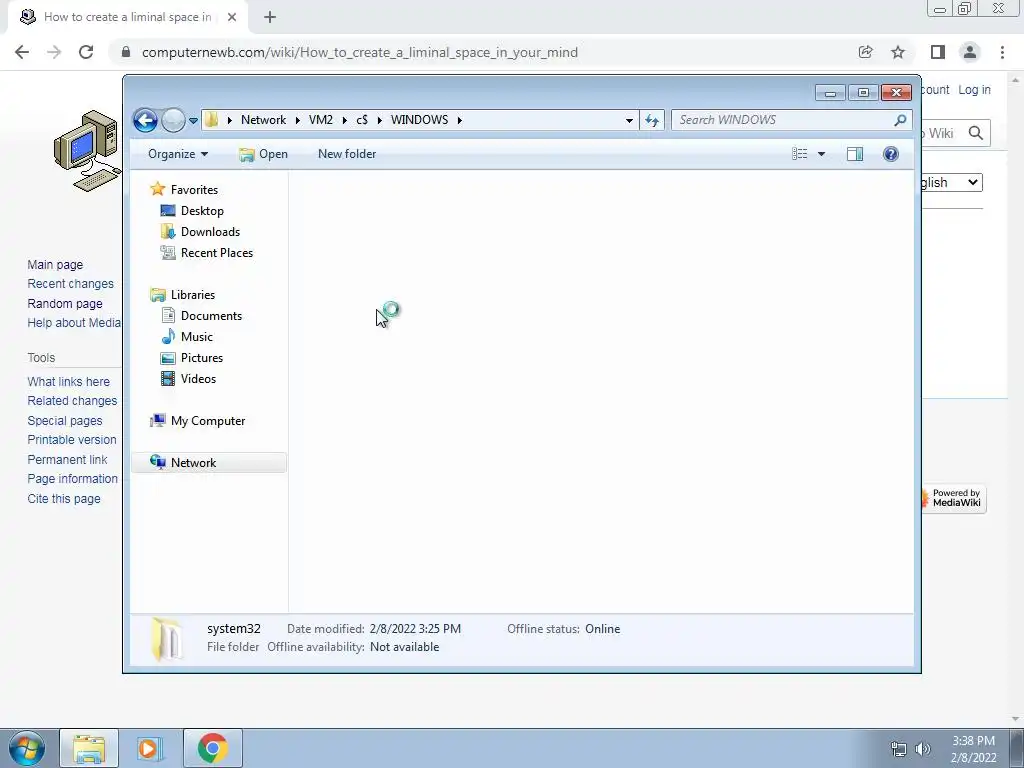The width and height of the screenshot is (1024, 768).
Task: Open Documents library
Action: 211,316
